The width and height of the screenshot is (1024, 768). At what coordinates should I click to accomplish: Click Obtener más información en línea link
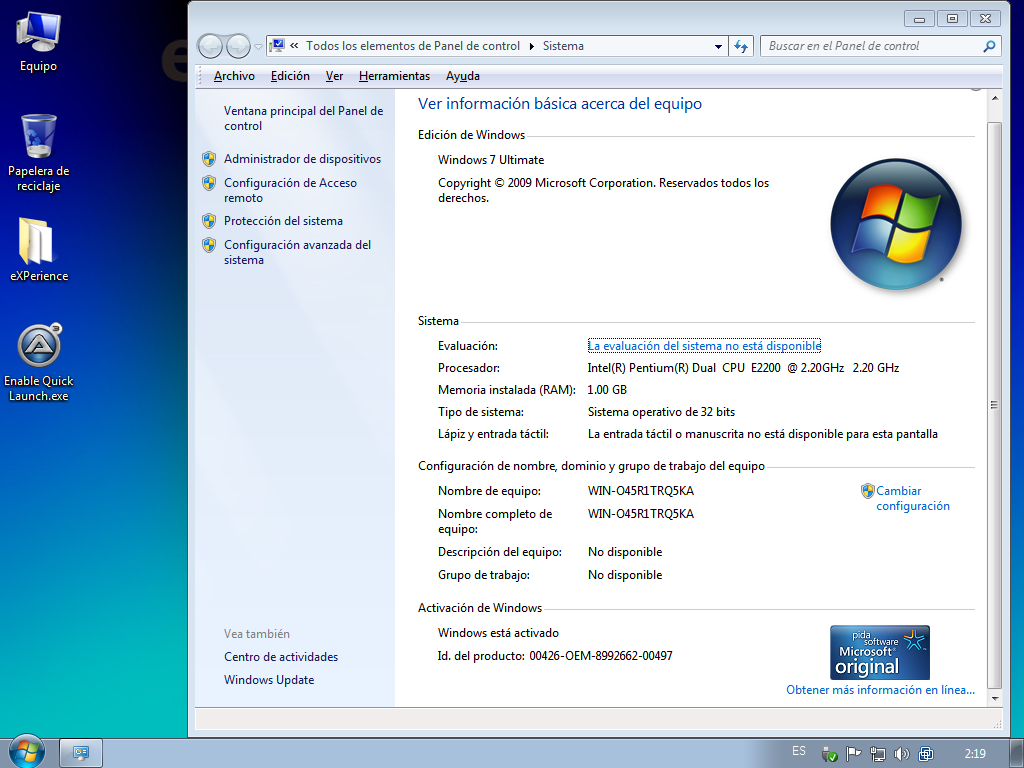point(880,690)
